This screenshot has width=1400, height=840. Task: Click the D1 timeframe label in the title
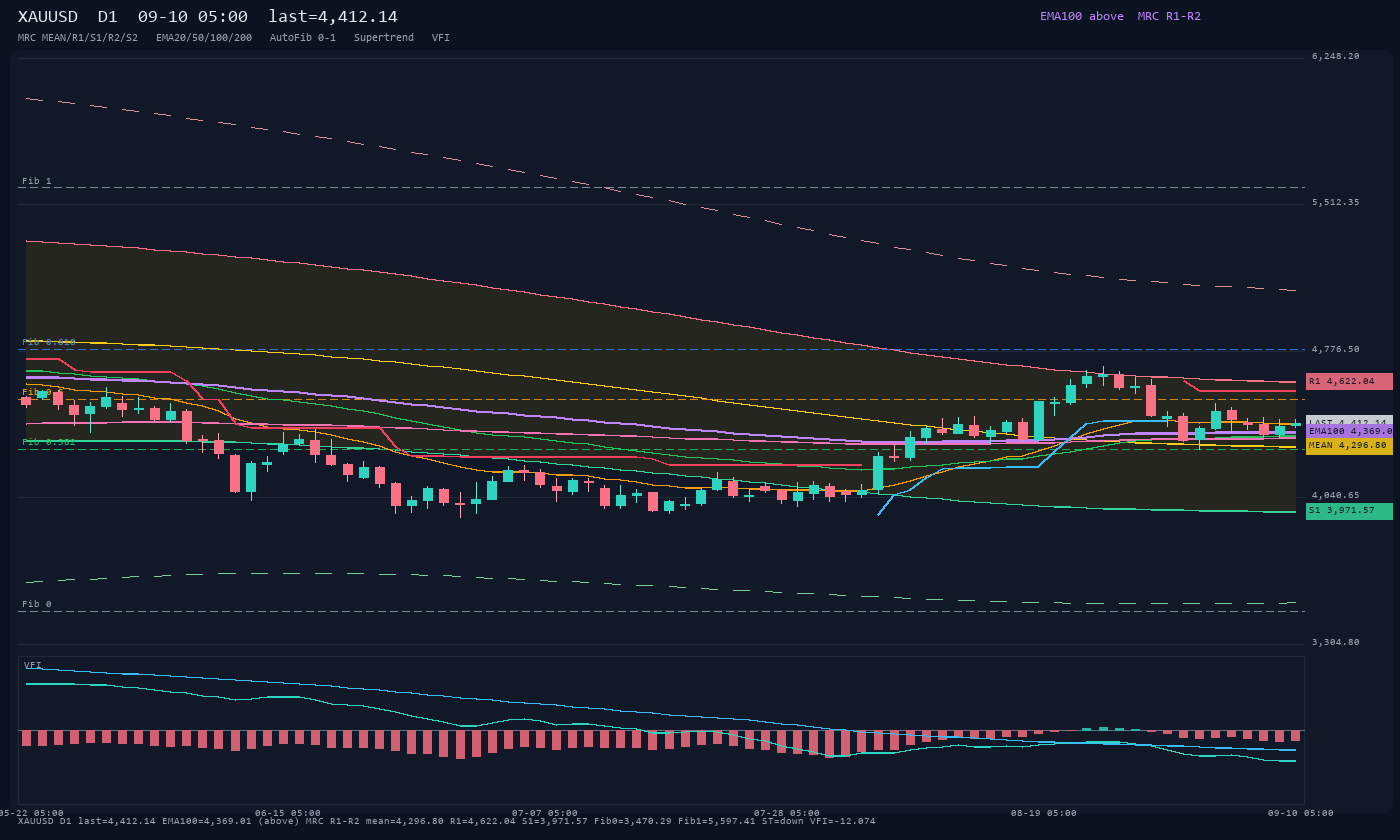pos(108,17)
